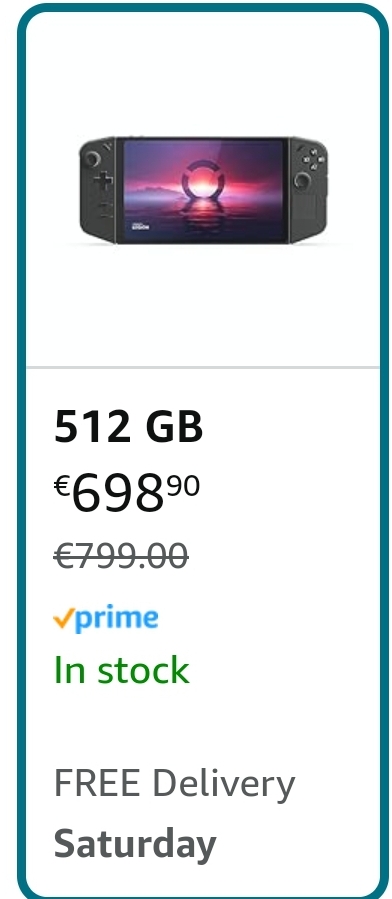Click the right detachable controller in the image
Screen dimensions: 392x899
coord(308,190)
